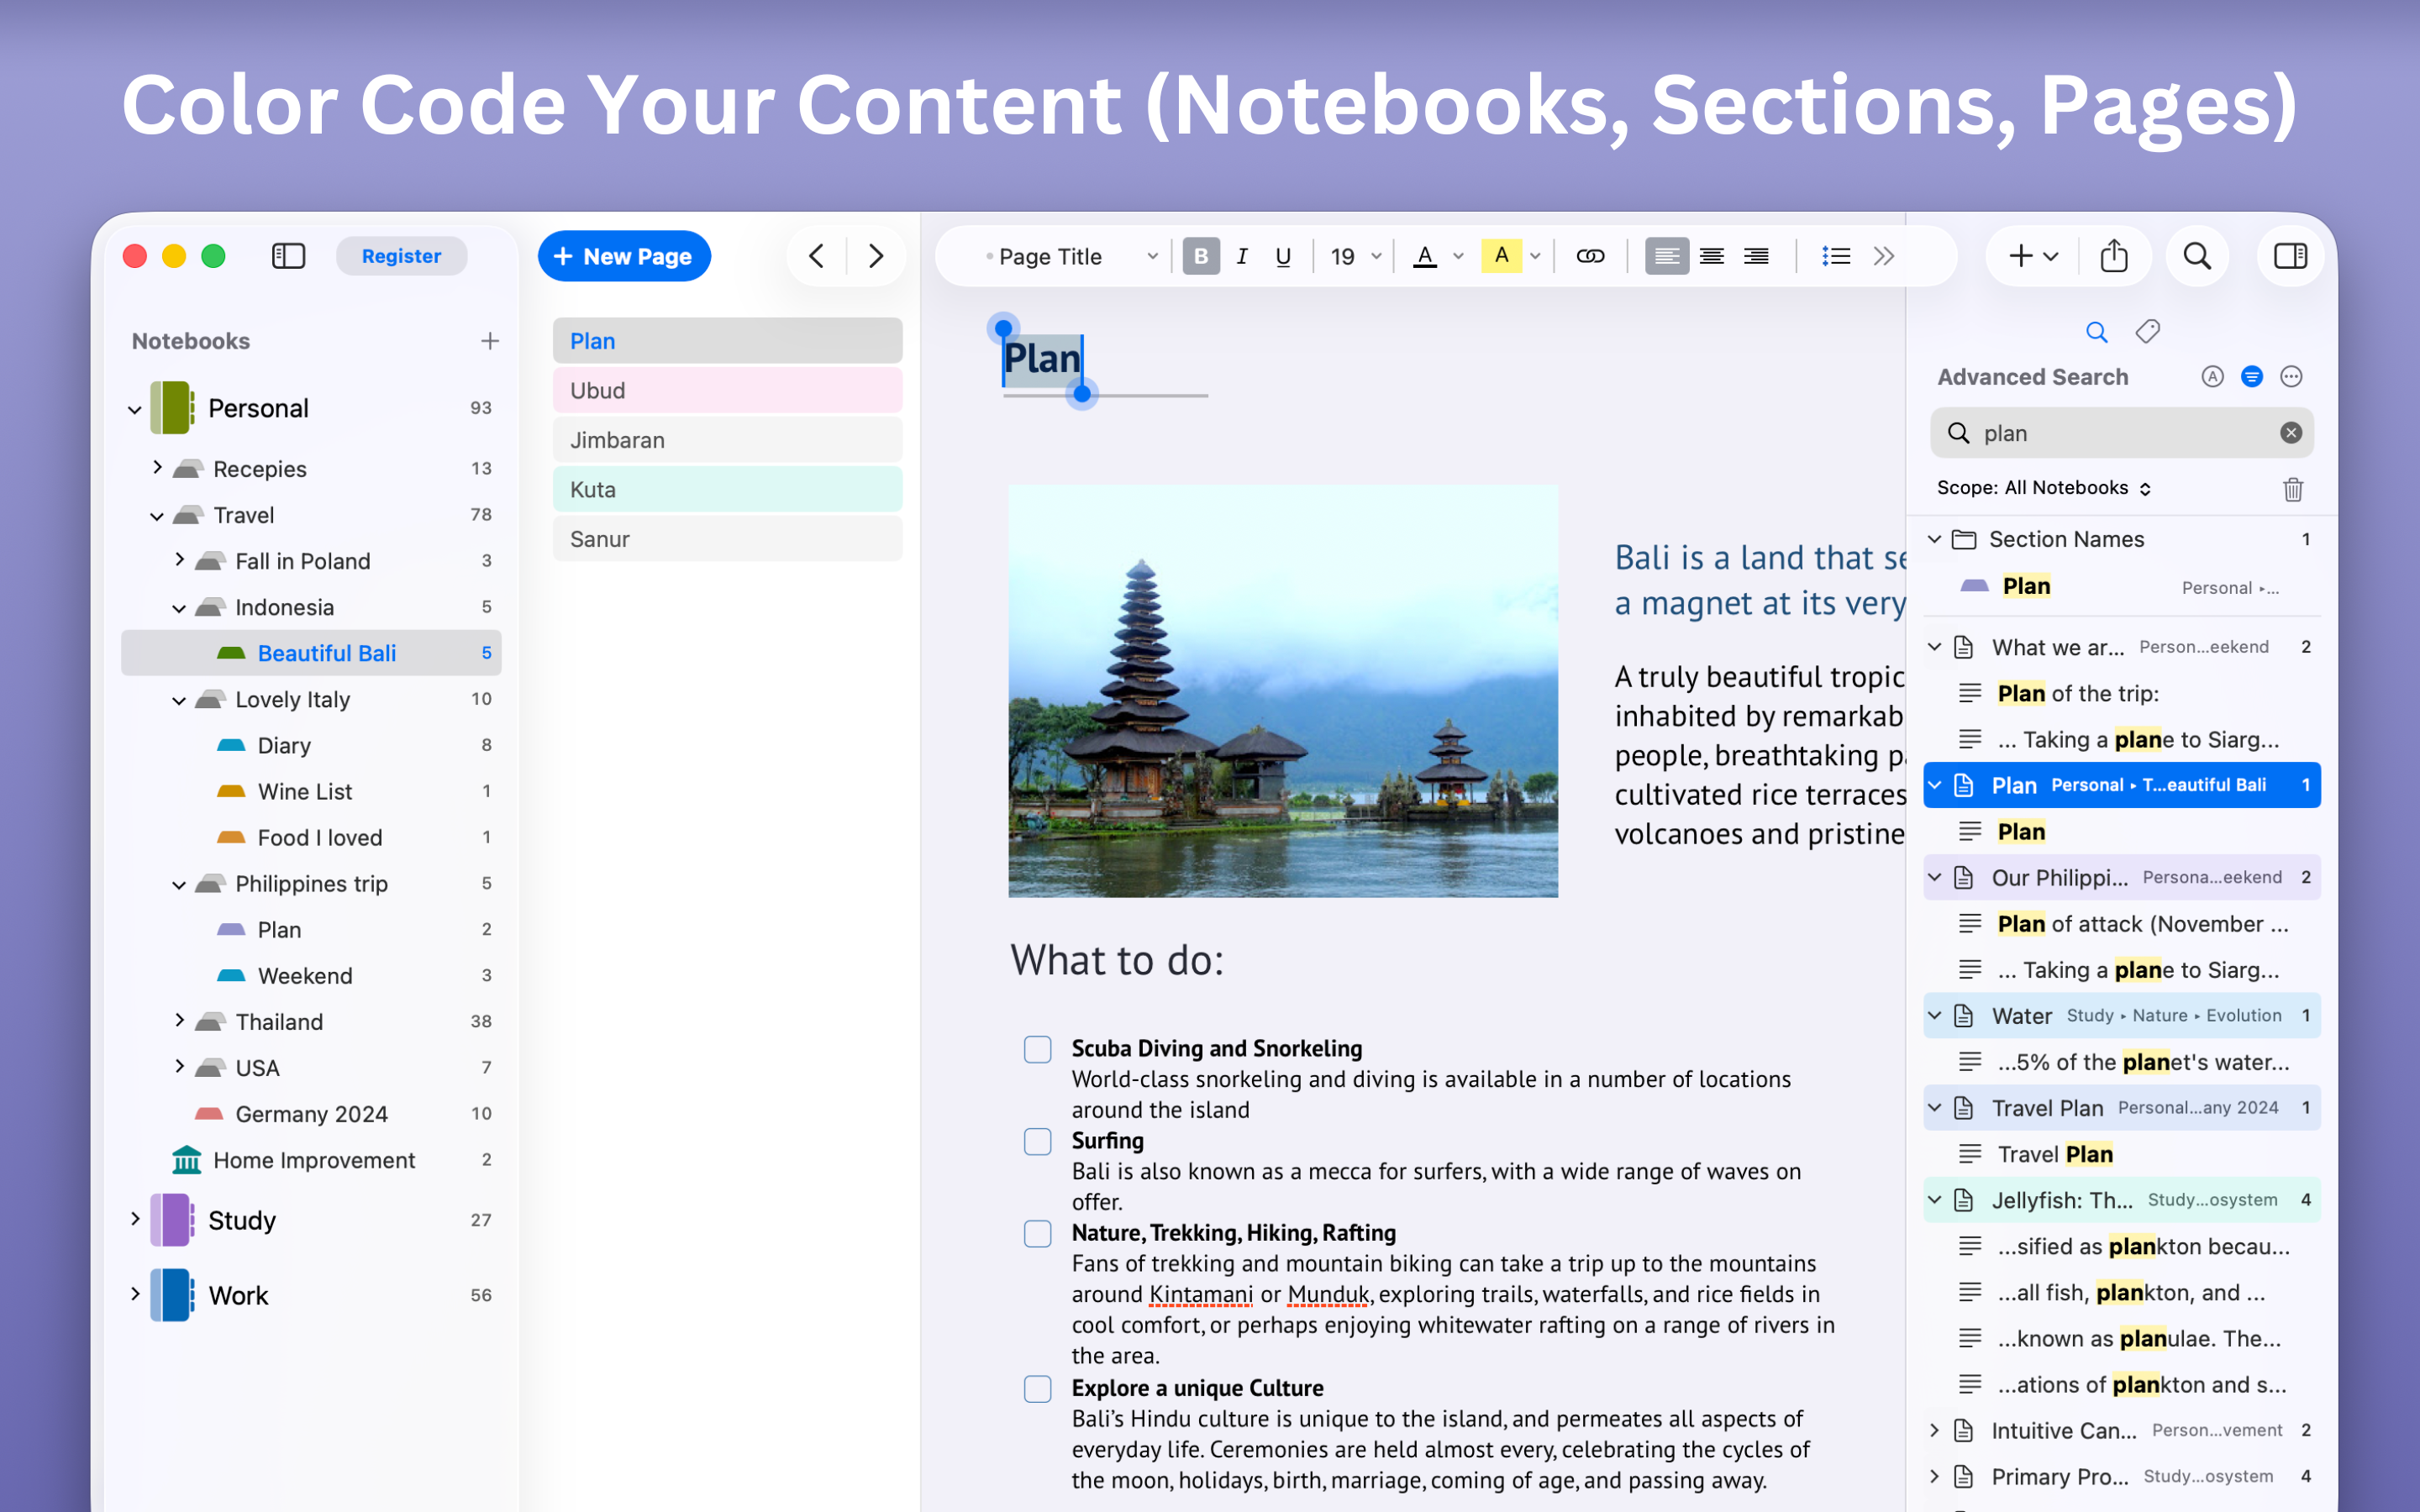Click the add notebook plus icon

490,341
